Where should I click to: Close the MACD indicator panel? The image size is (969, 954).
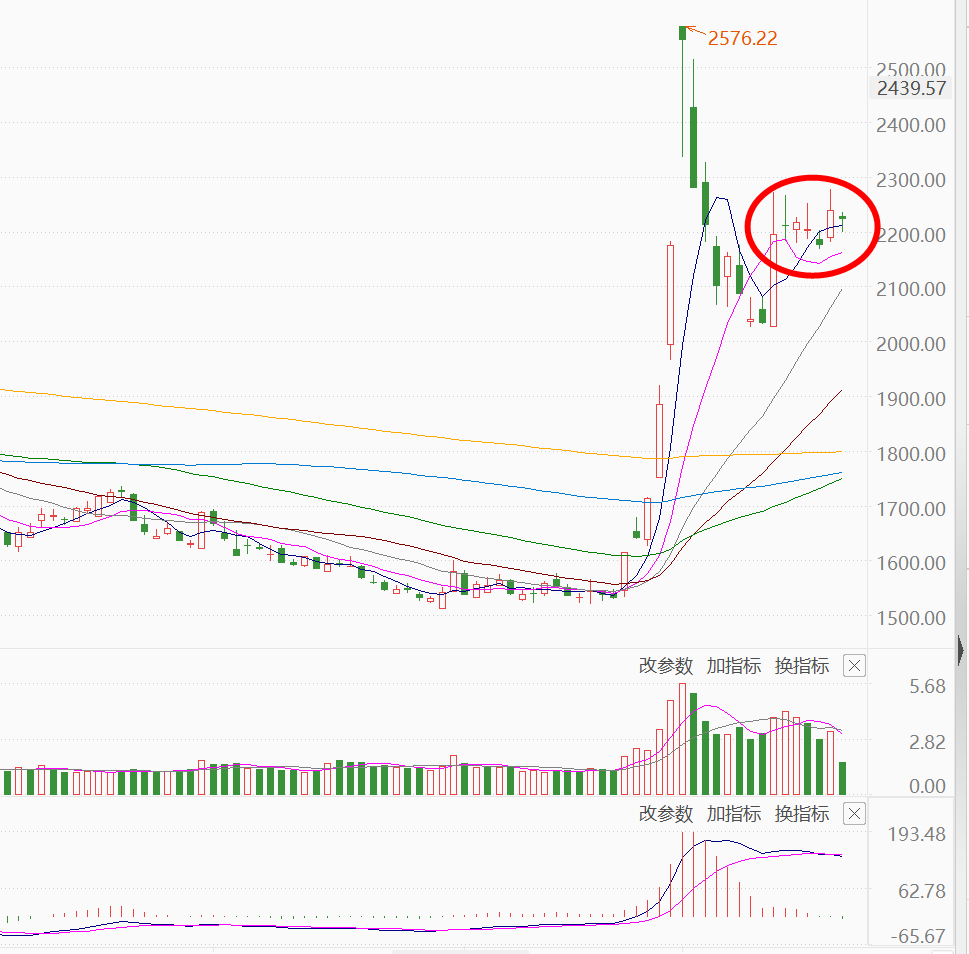click(855, 814)
